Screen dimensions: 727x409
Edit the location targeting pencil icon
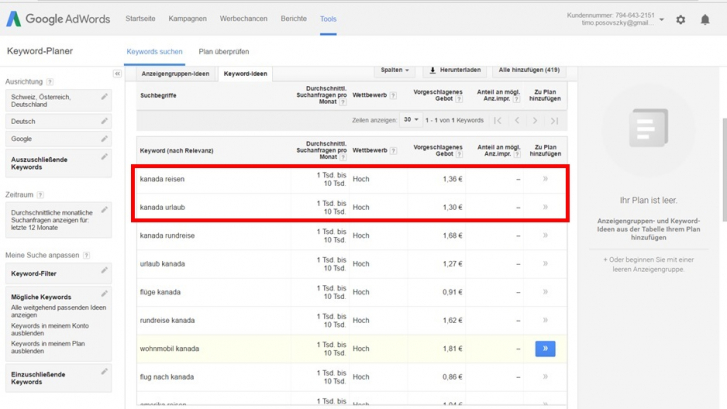click(104, 96)
